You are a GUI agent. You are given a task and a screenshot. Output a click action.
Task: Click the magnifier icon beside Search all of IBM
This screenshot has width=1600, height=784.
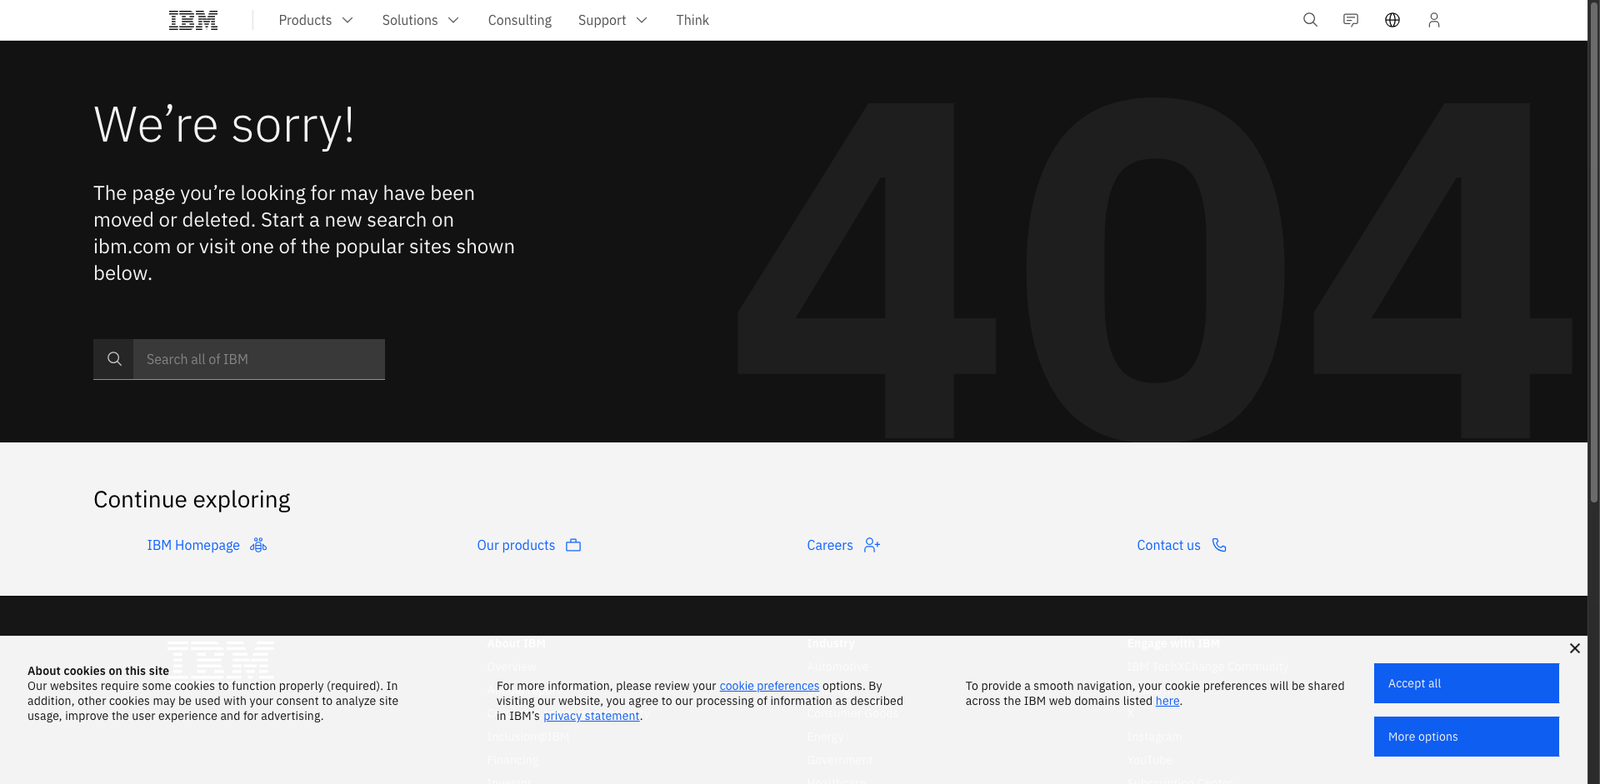coord(114,359)
